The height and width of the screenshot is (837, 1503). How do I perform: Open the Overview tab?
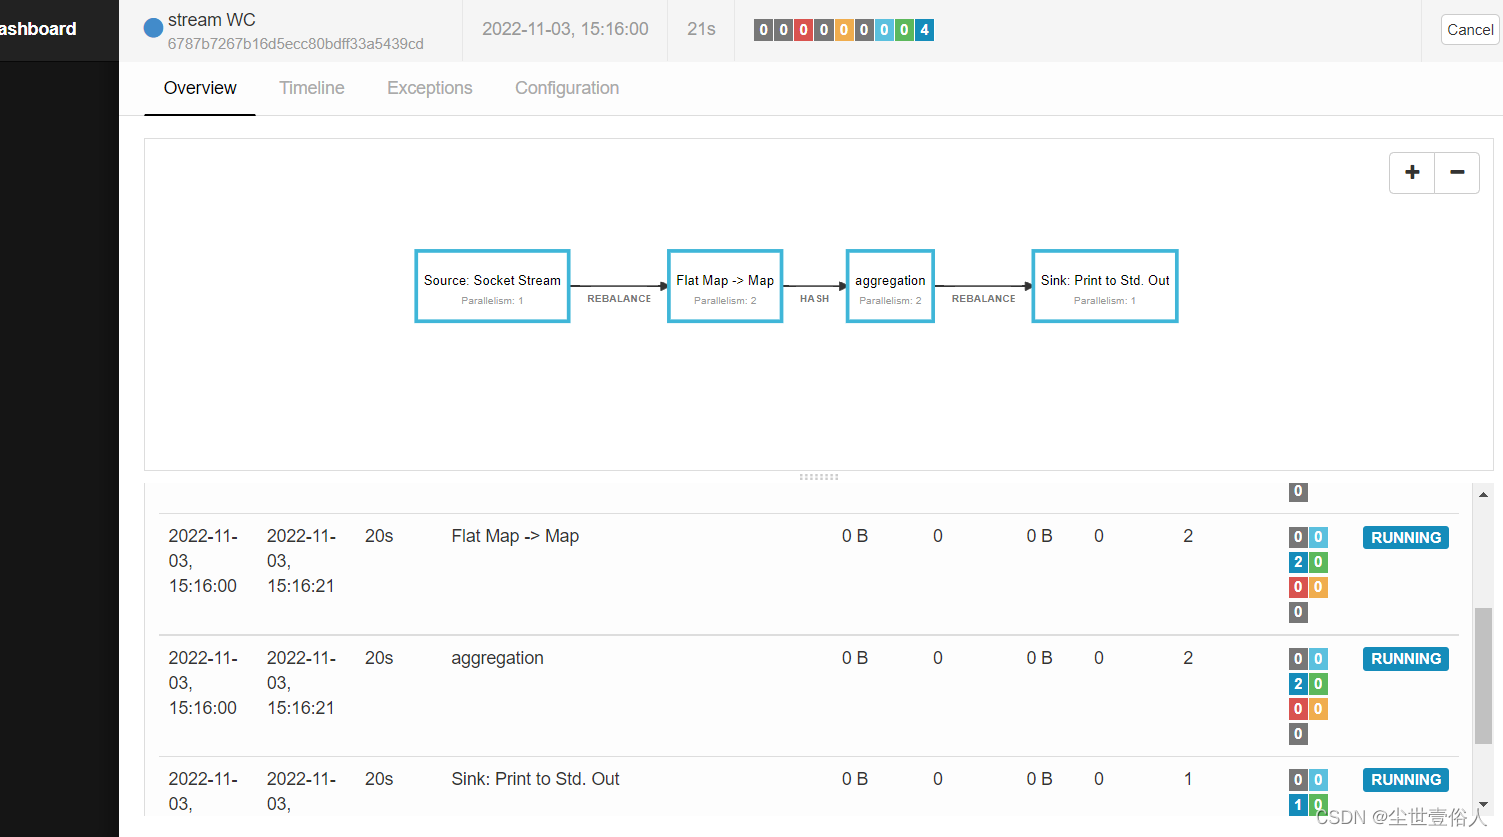pyautogui.click(x=200, y=88)
